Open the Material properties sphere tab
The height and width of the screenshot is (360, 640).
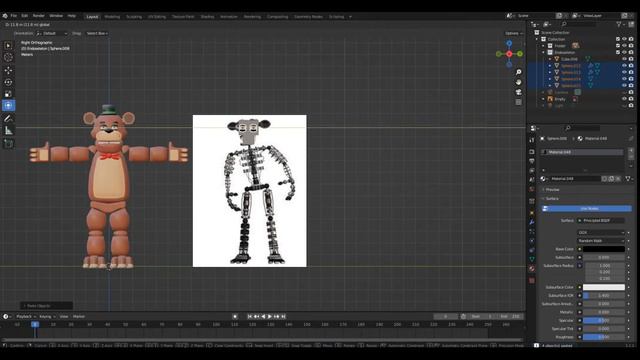tap(531, 269)
